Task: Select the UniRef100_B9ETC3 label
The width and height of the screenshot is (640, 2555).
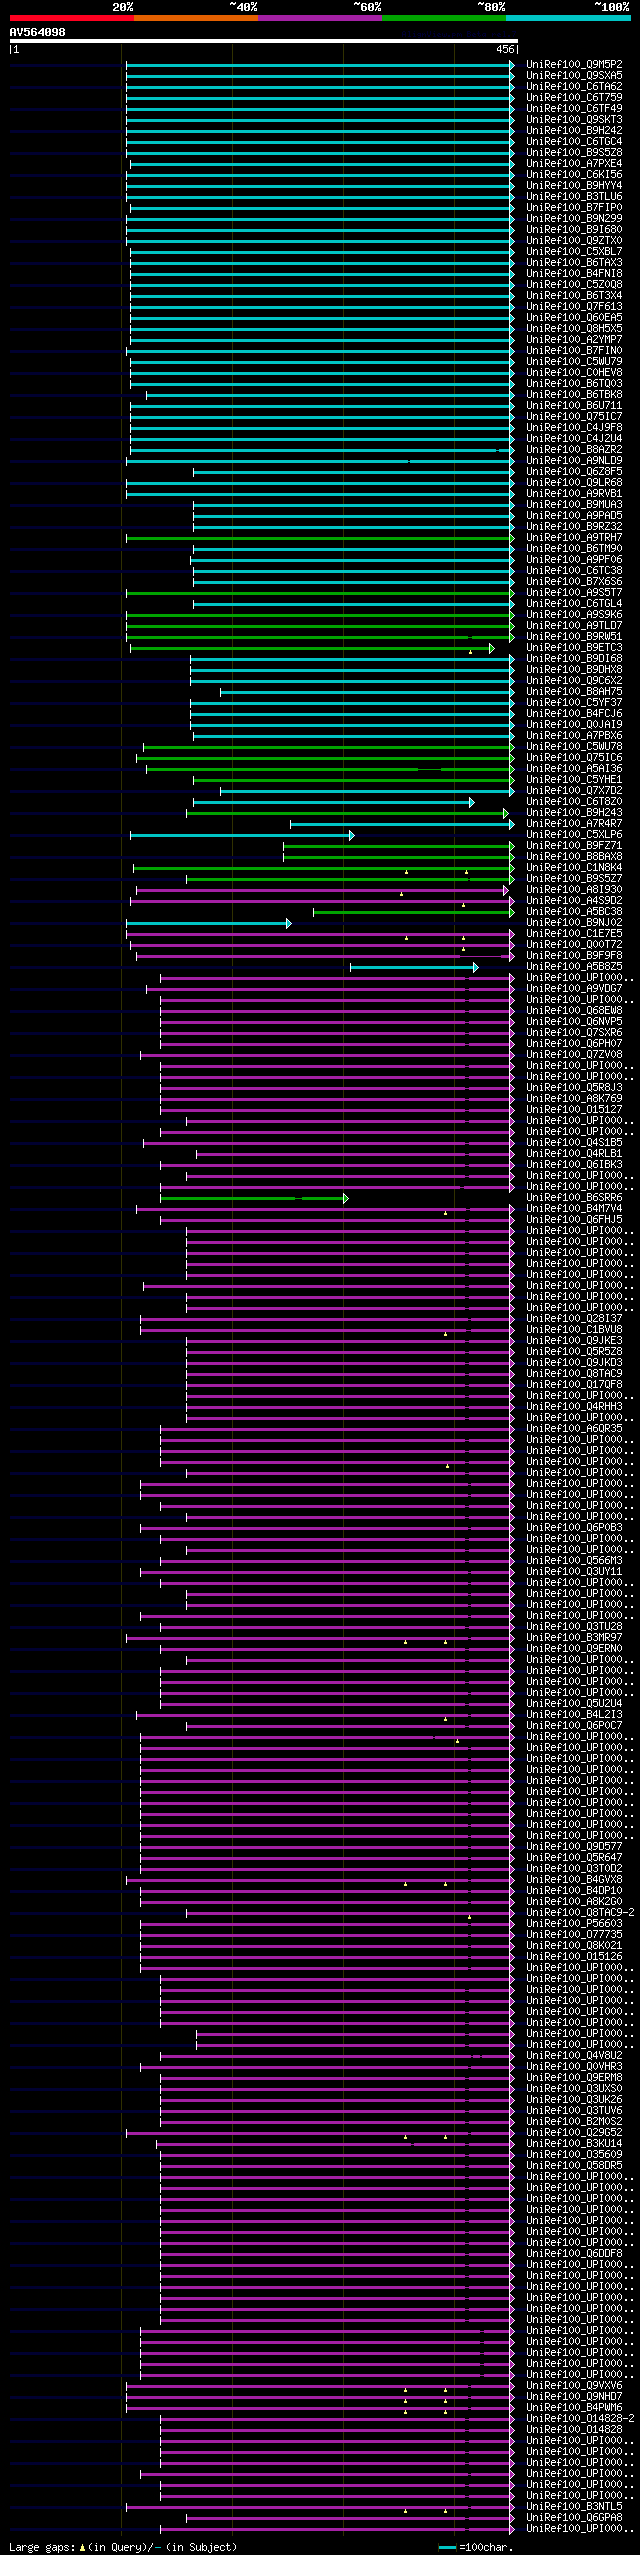Action: click(574, 648)
